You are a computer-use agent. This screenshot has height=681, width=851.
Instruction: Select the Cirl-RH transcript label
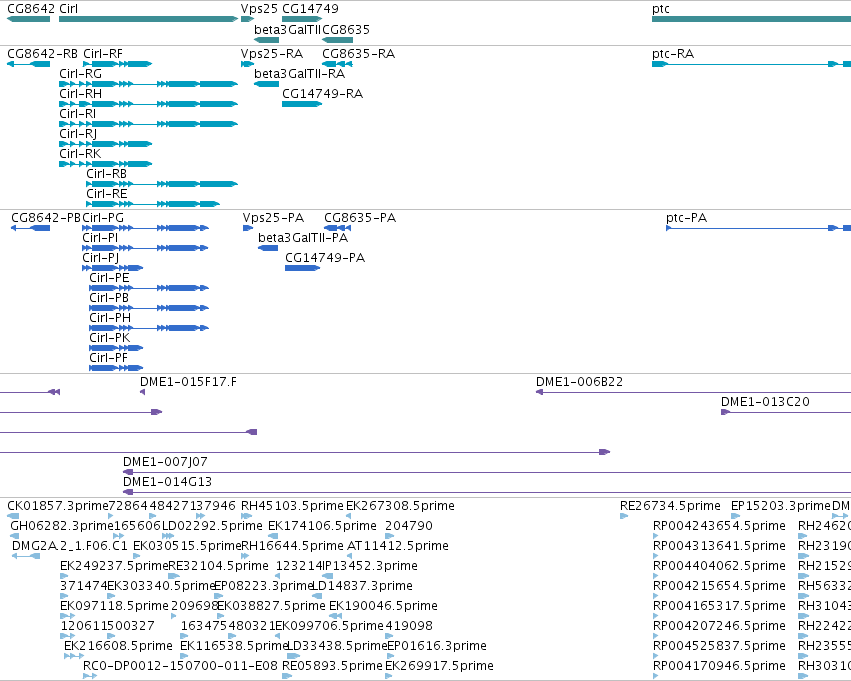[x=80, y=94]
